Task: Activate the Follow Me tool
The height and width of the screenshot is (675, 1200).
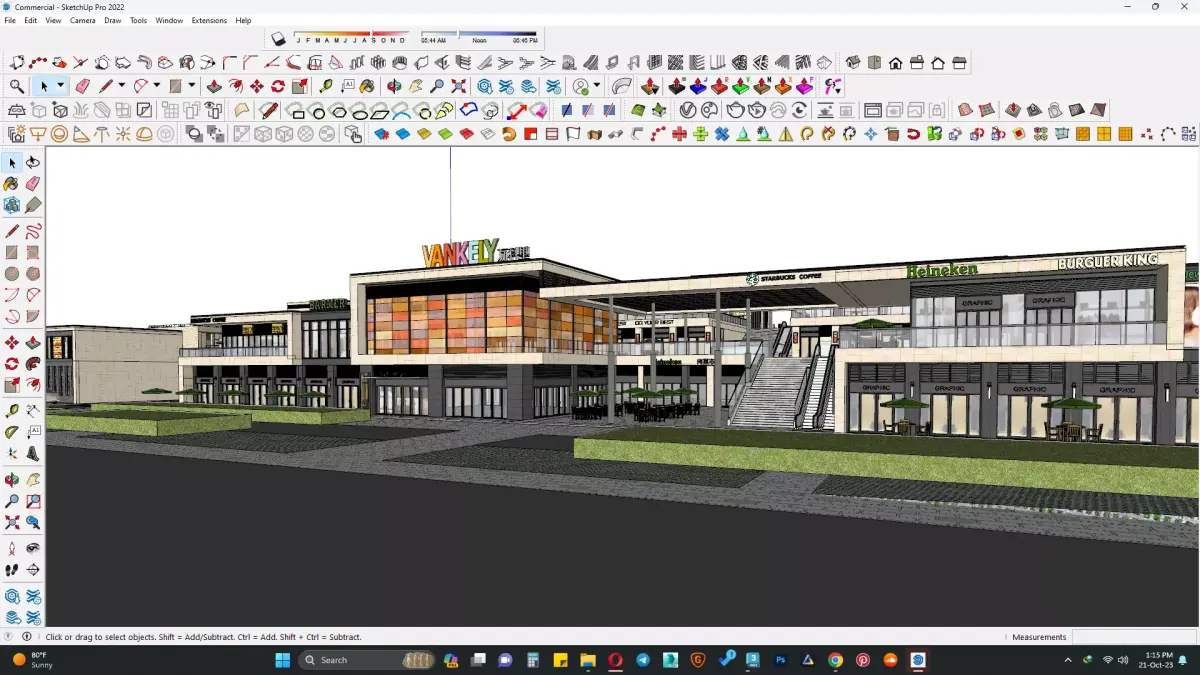Action: (33, 364)
